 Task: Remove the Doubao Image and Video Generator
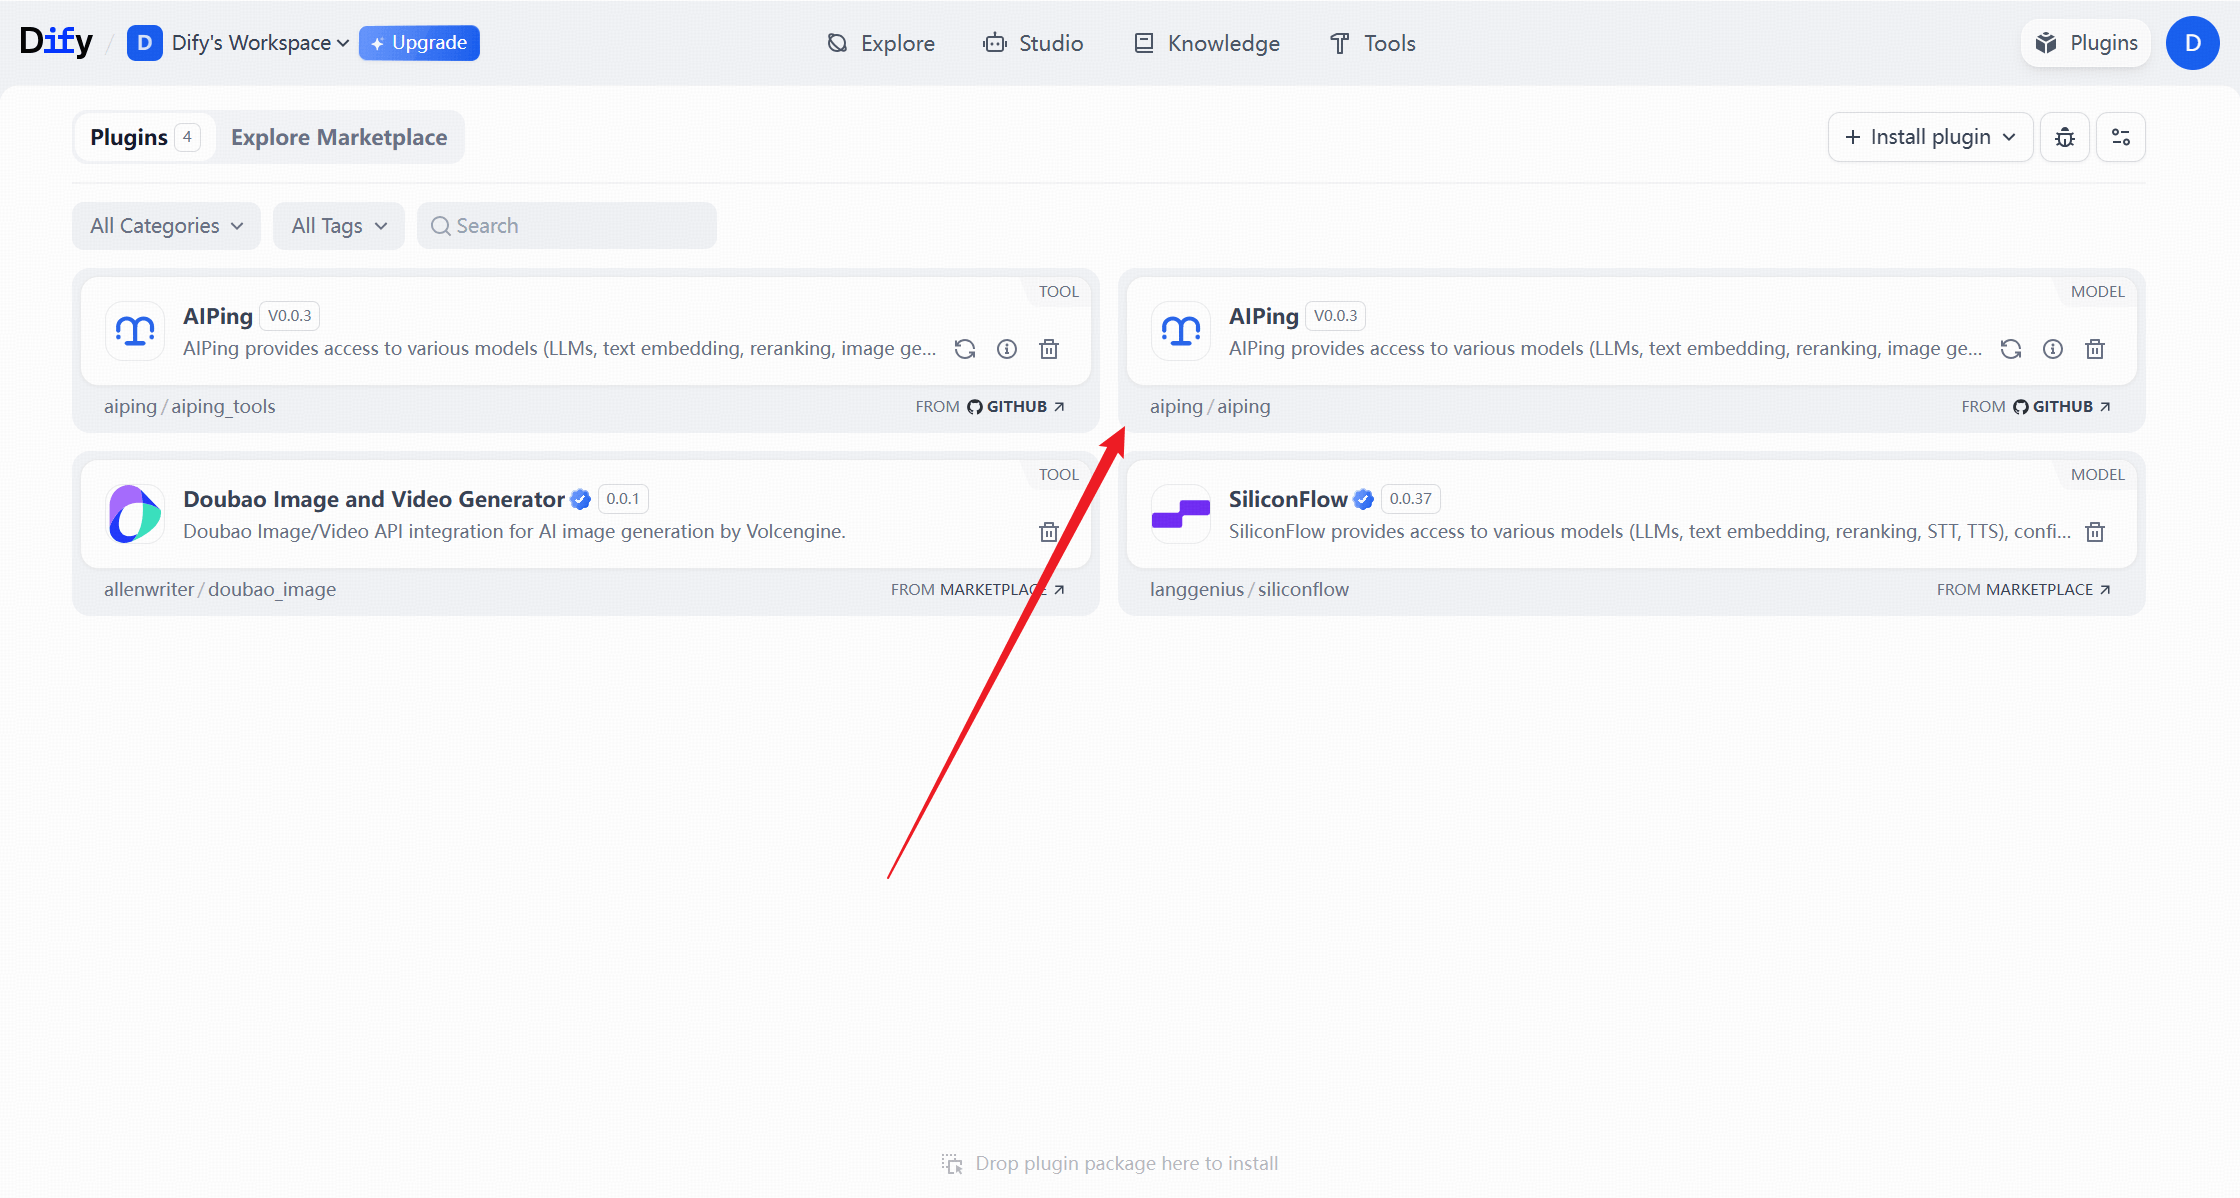(x=1048, y=532)
